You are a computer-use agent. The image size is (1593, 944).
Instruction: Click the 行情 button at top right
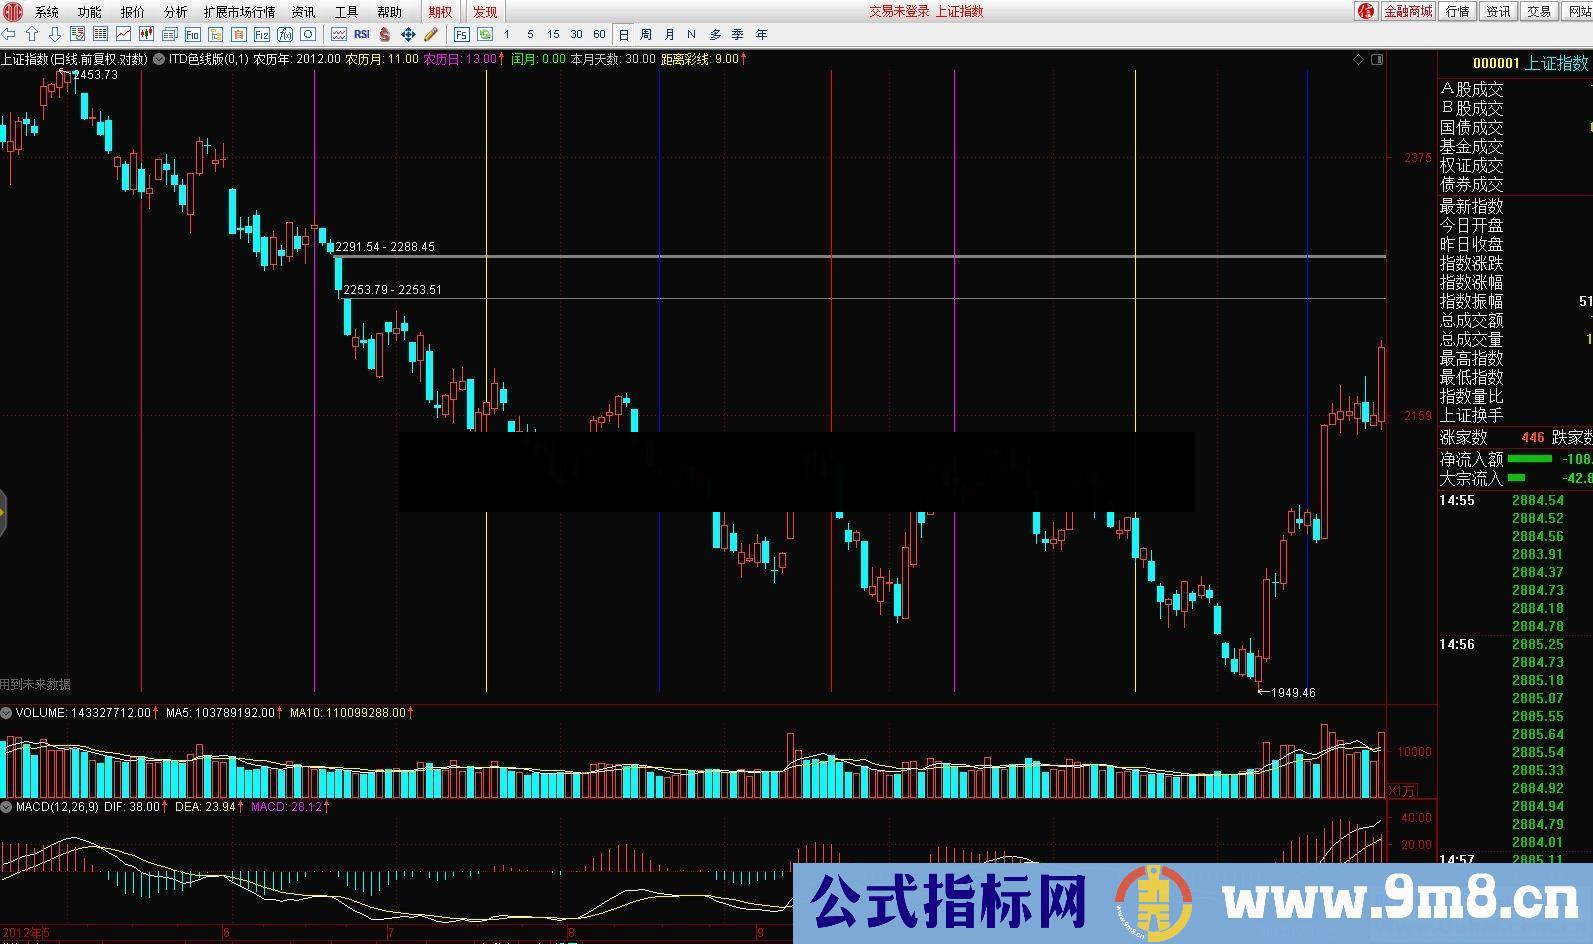1458,11
